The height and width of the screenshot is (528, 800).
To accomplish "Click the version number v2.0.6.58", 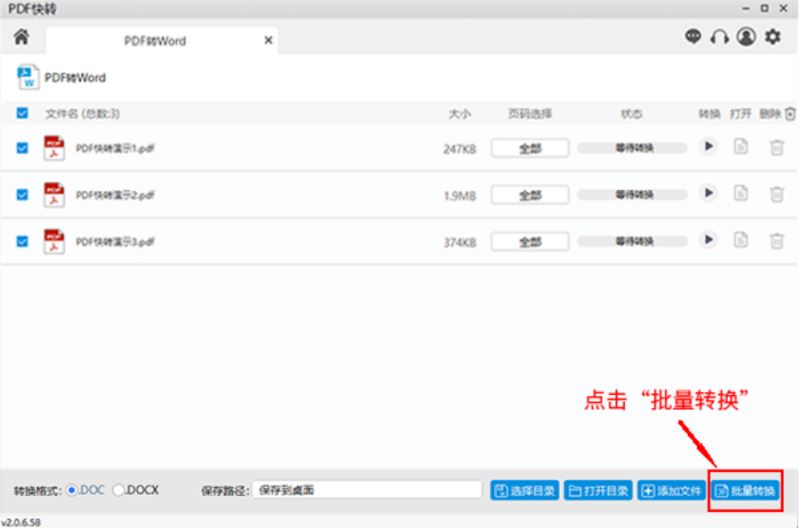I will (x=21, y=522).
